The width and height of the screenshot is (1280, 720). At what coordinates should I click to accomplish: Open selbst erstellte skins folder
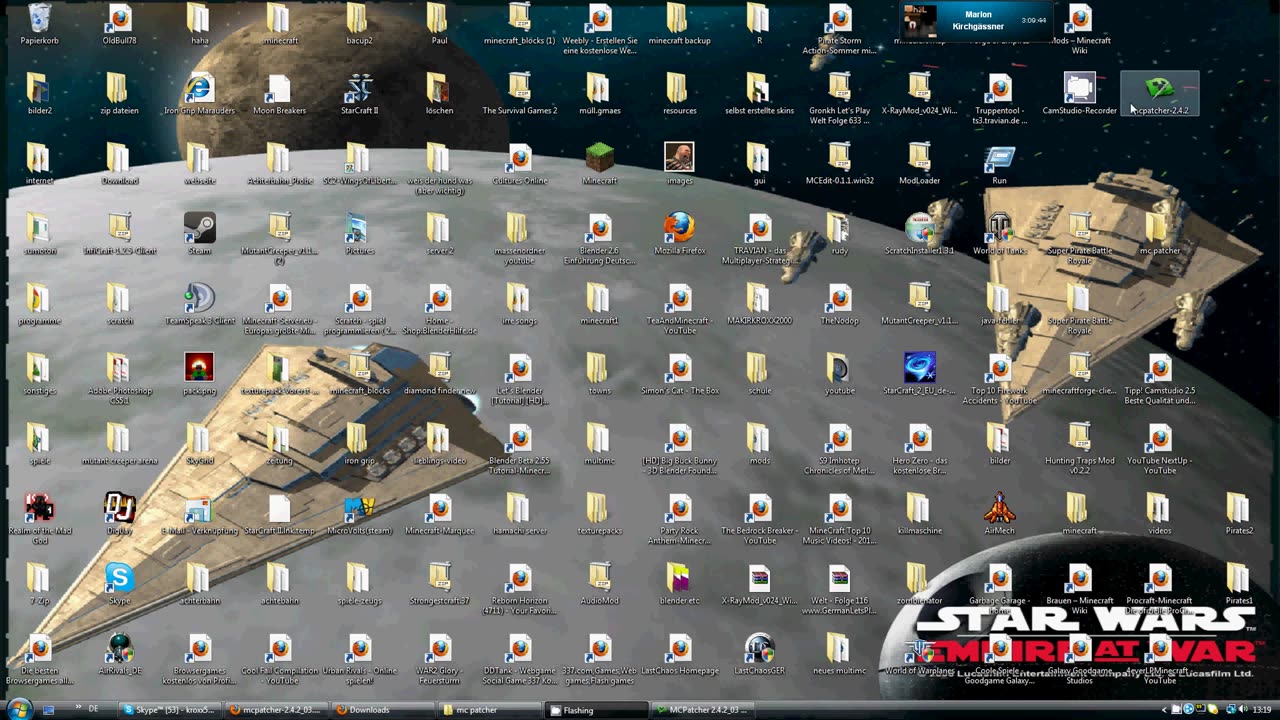[759, 95]
